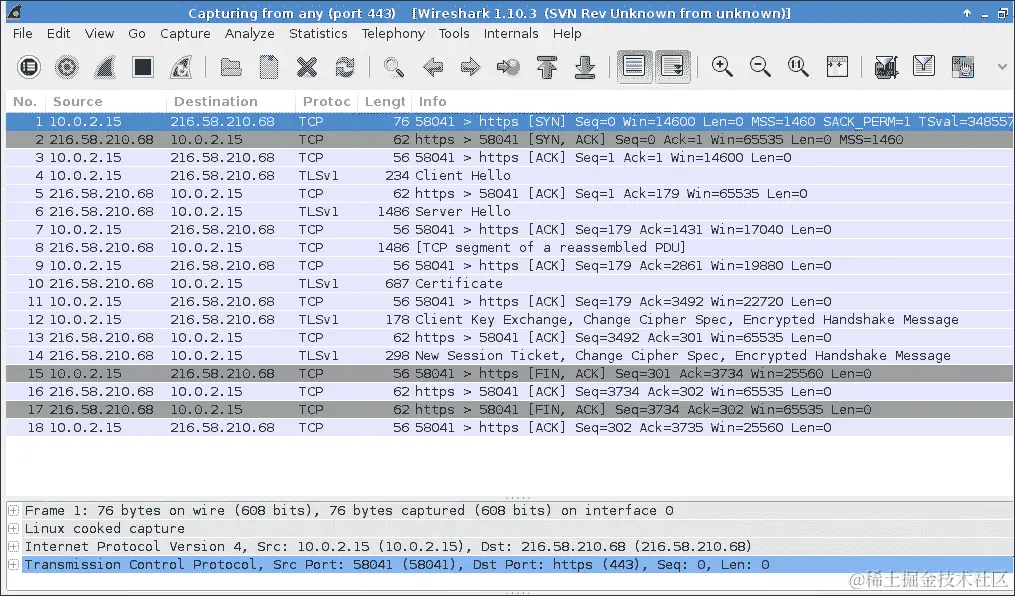Viewport: 1015px width, 596px height.
Task: Start a new live capture
Action: [x=105, y=67]
